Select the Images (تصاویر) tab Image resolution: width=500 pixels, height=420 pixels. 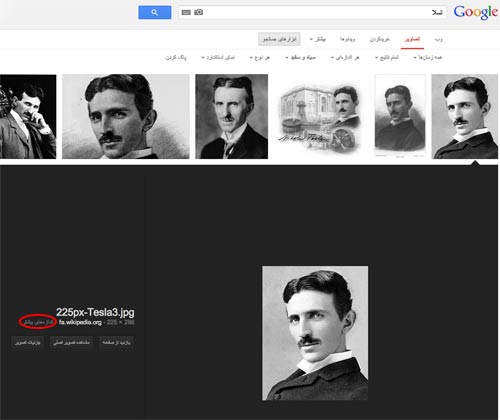[412, 39]
